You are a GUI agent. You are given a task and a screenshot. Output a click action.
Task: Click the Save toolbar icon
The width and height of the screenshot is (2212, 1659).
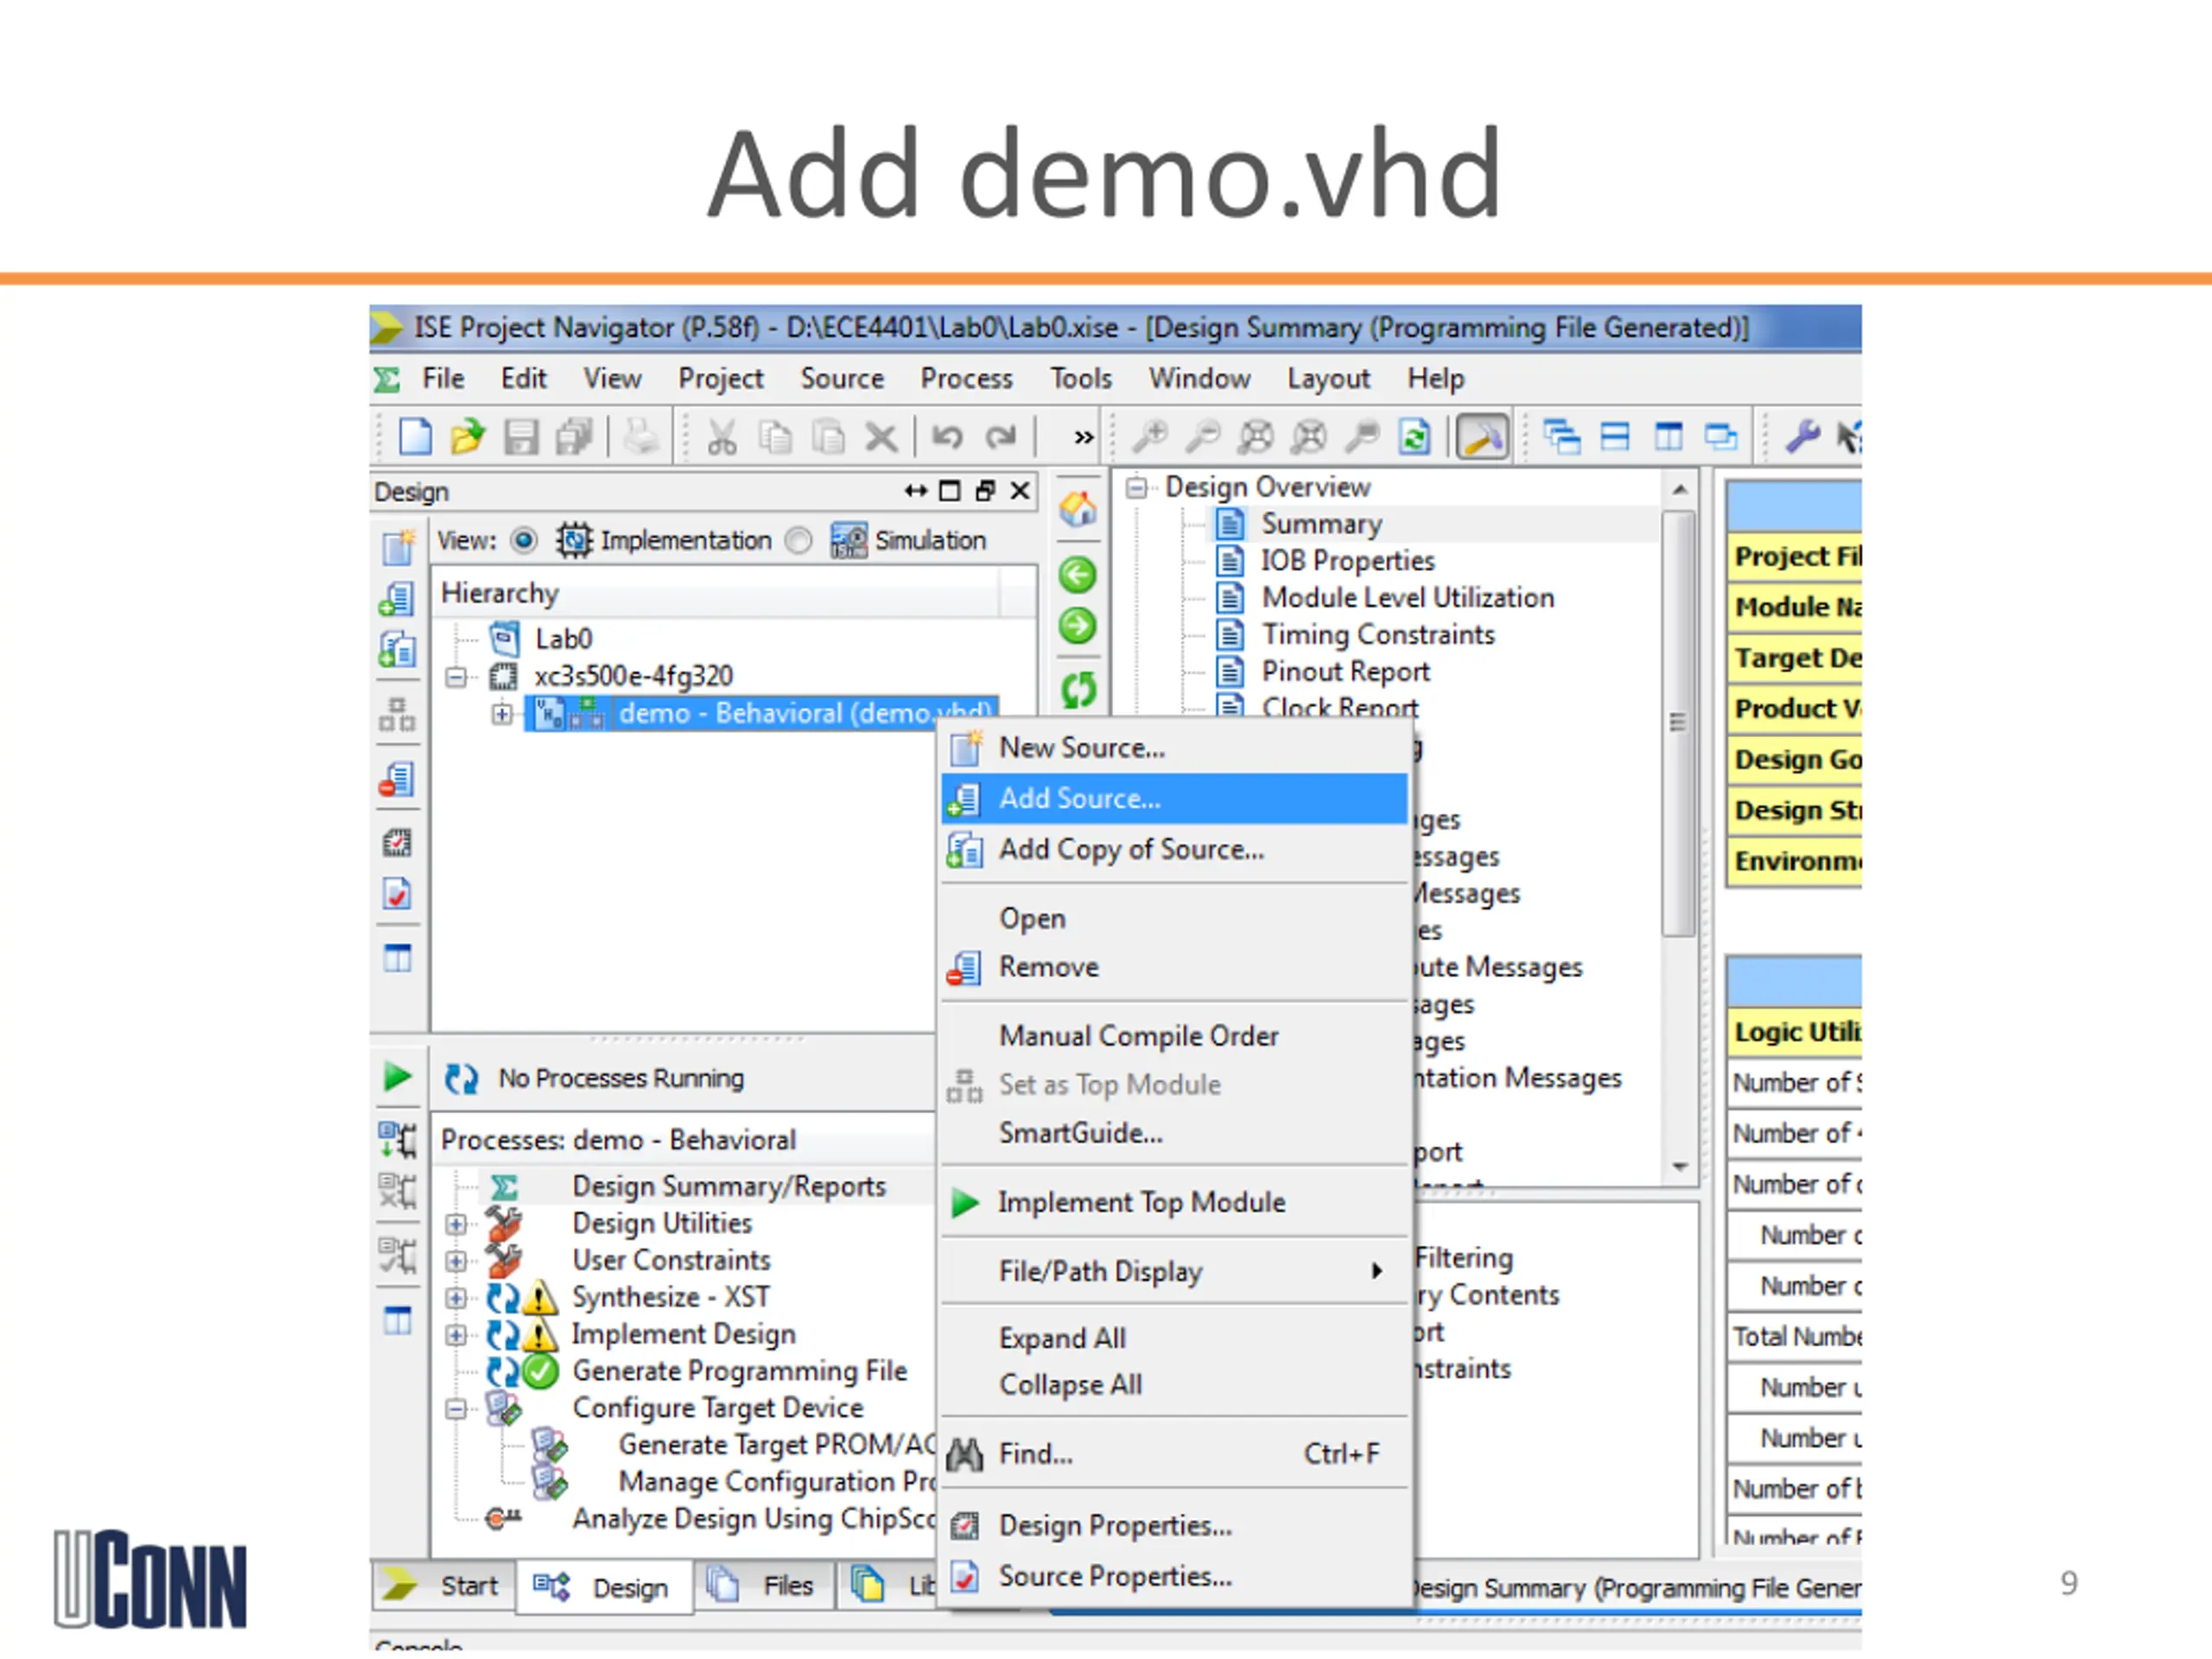521,437
